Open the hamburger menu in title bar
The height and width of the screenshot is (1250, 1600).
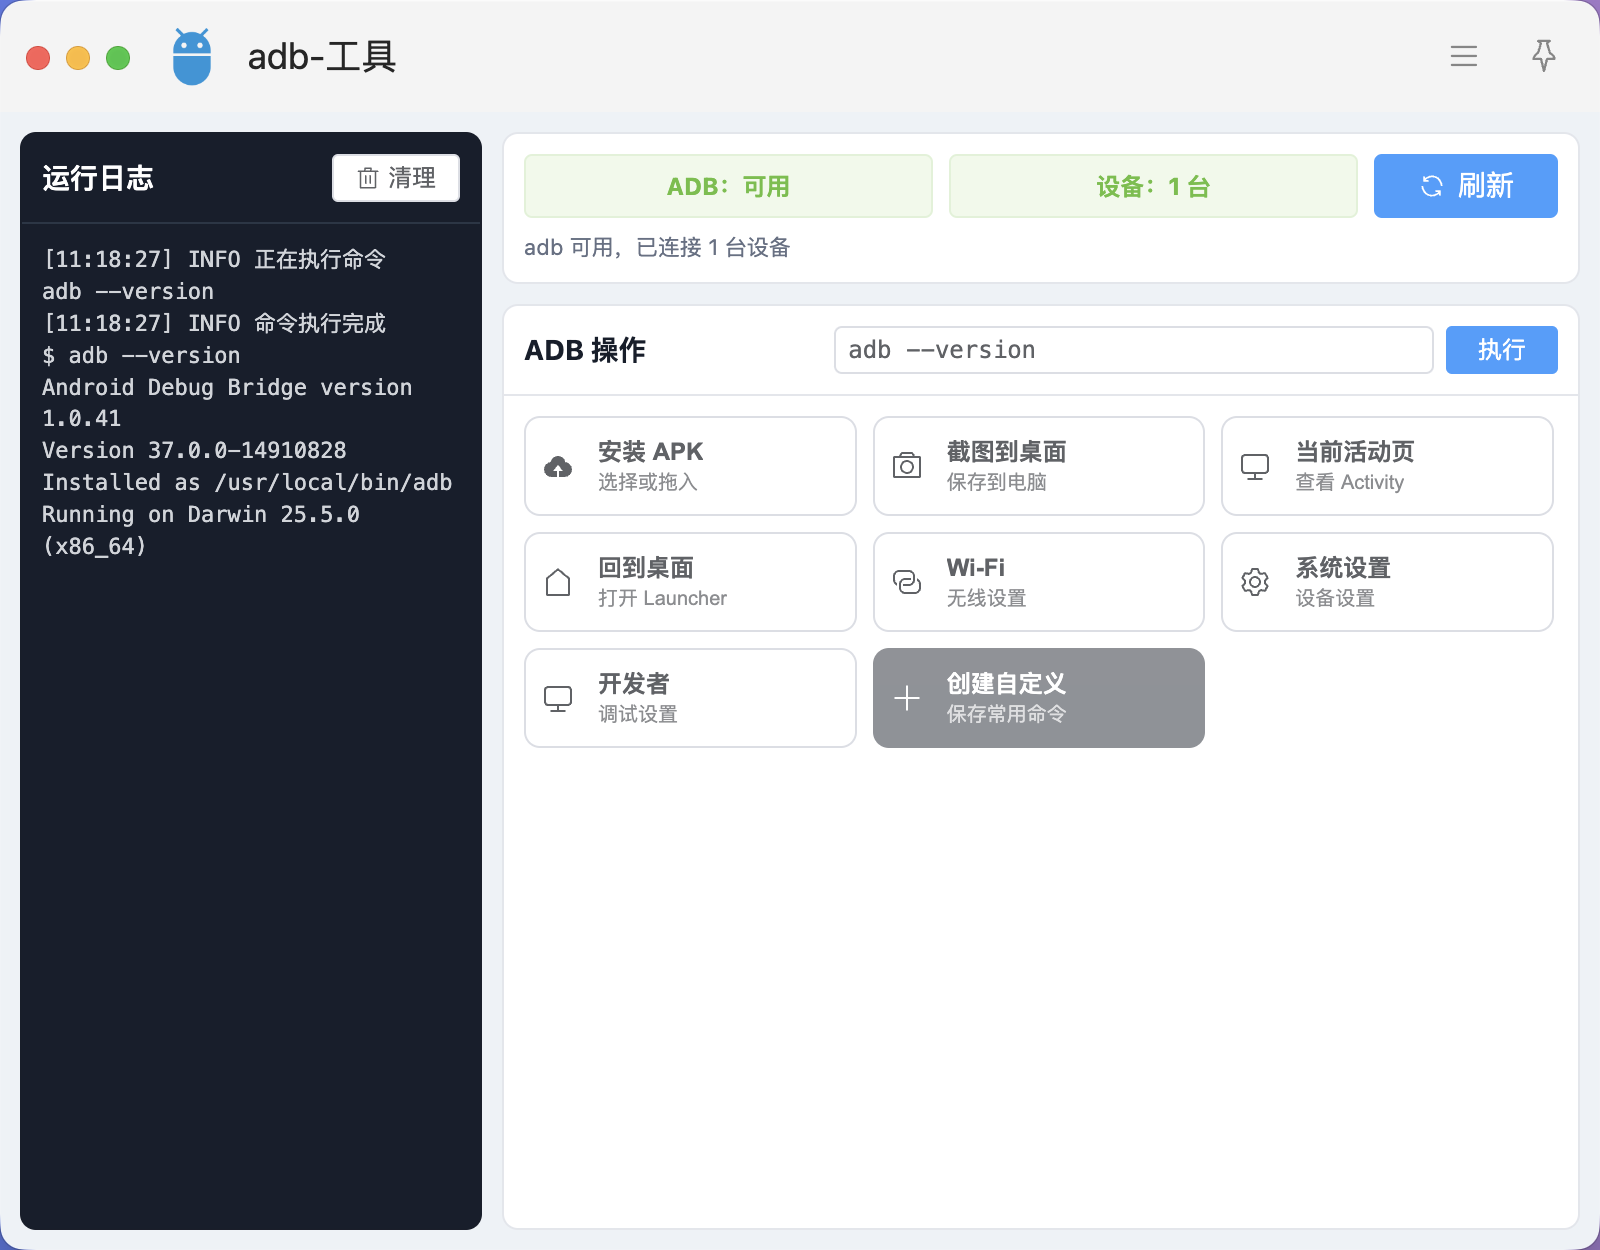1464,56
